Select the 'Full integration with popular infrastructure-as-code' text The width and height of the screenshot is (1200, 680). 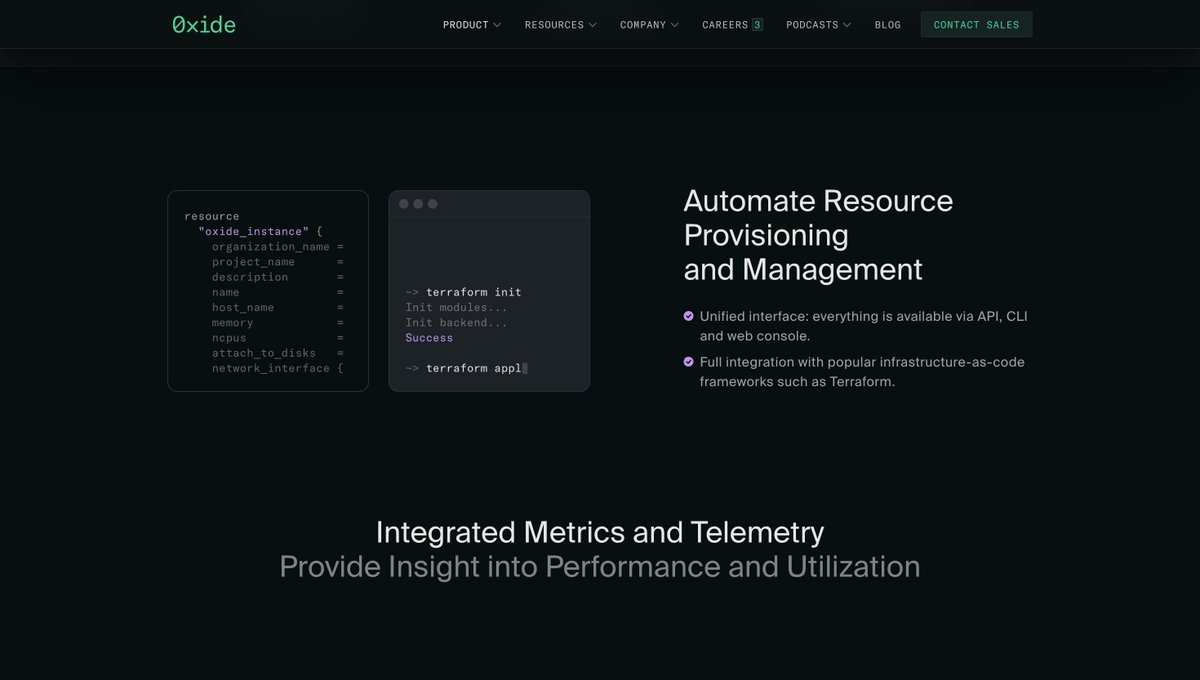[862, 372]
